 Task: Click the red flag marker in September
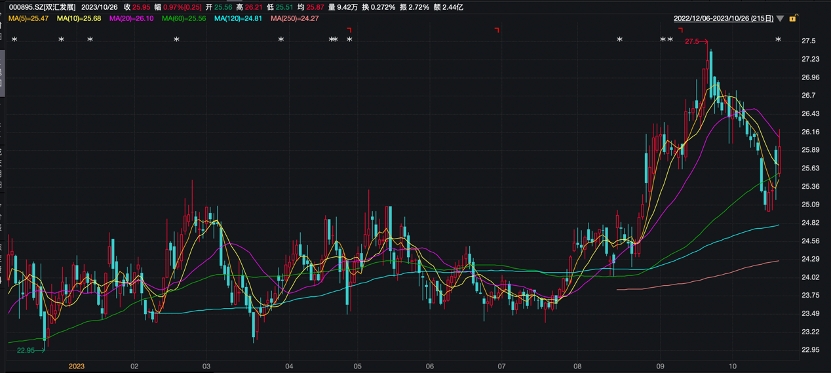pyautogui.click(x=681, y=30)
